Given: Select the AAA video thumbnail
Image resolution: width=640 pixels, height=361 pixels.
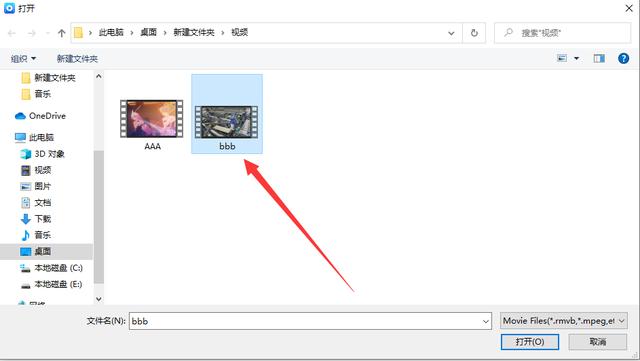Looking at the screenshot, I should pyautogui.click(x=152, y=119).
